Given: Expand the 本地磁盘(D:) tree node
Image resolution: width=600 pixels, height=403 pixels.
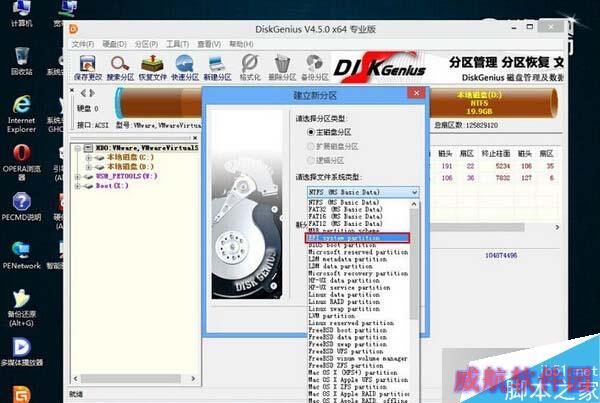Looking at the screenshot, I should click(x=89, y=167).
